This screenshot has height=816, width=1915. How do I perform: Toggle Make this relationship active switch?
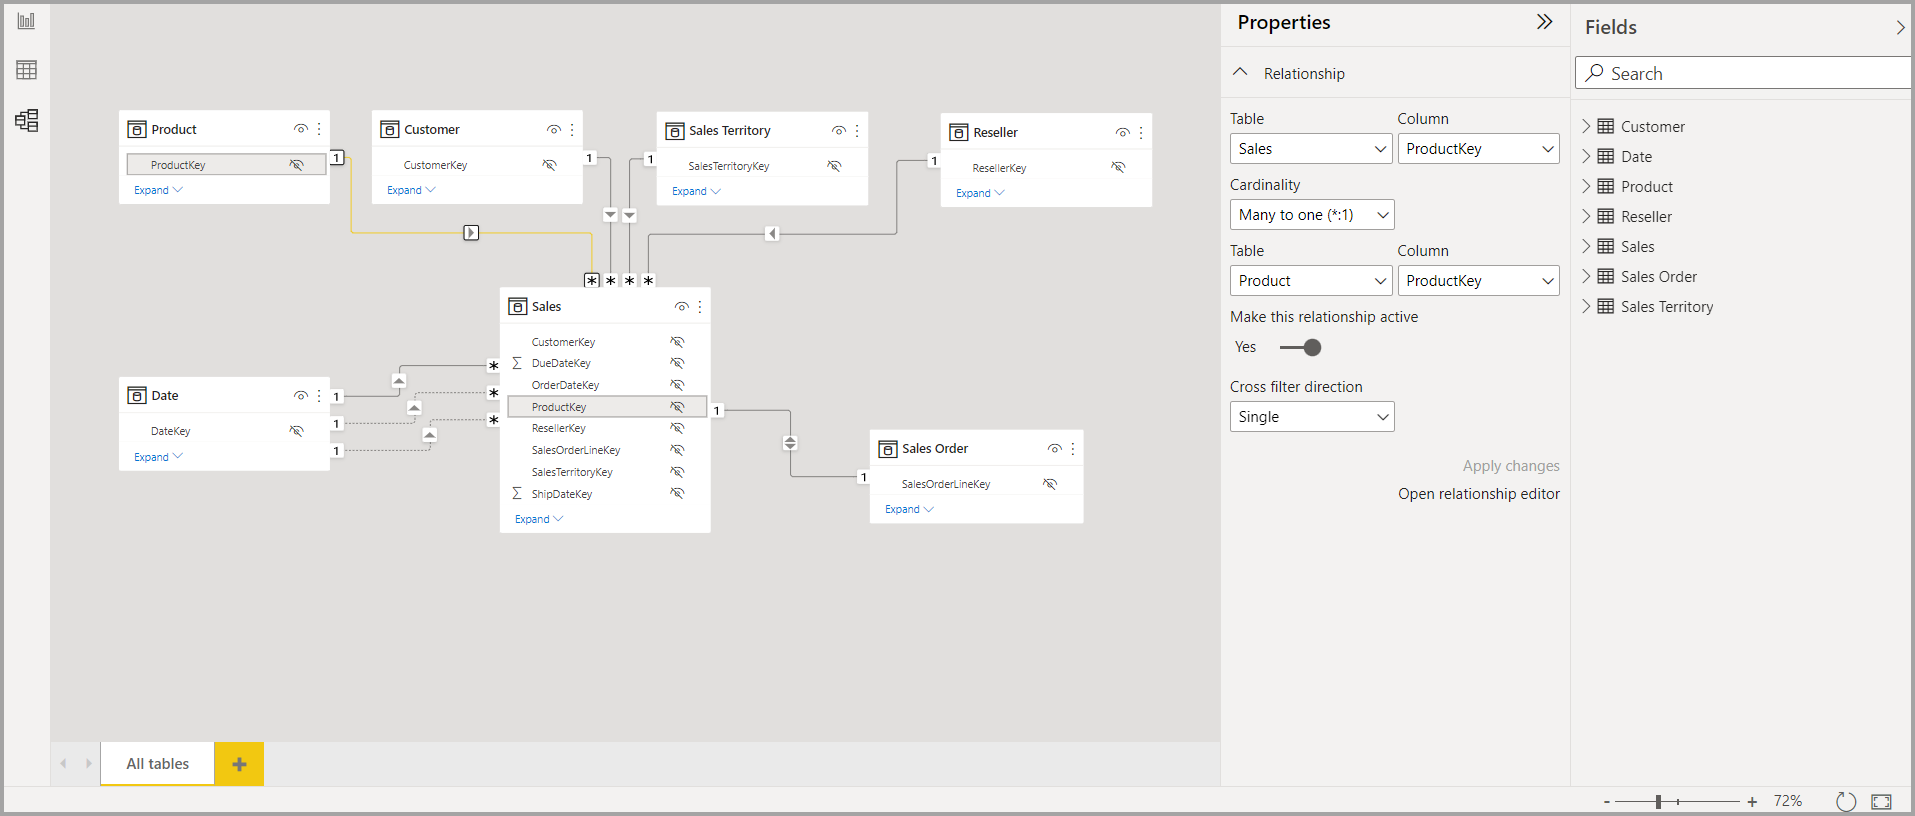pos(1301,348)
